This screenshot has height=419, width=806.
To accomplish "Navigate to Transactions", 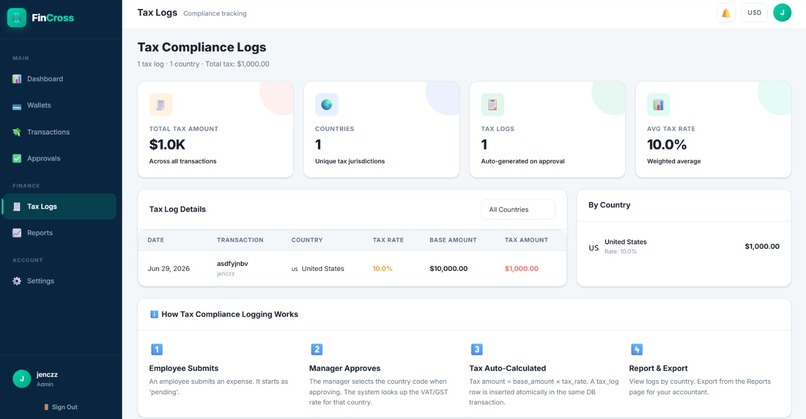I will 59,132.
